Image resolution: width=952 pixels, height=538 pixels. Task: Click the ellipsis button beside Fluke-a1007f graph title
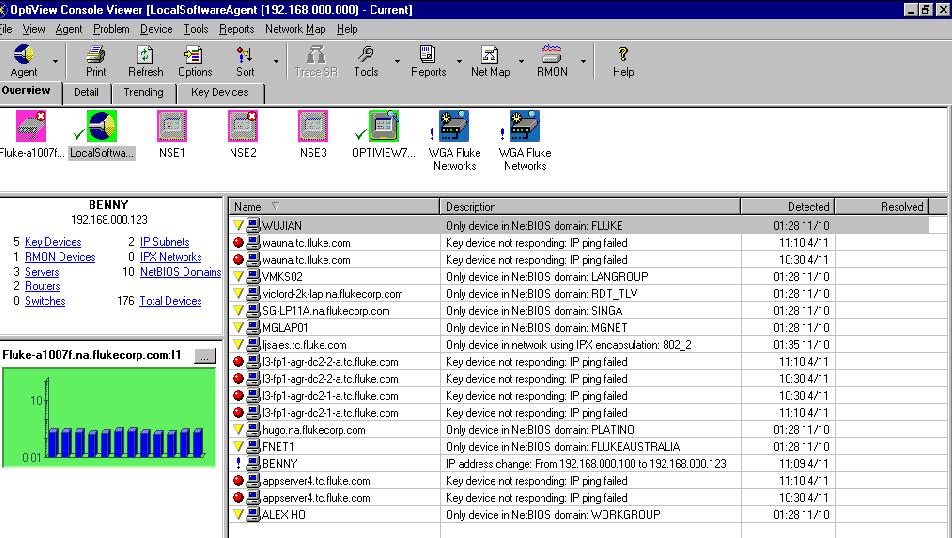(x=203, y=355)
